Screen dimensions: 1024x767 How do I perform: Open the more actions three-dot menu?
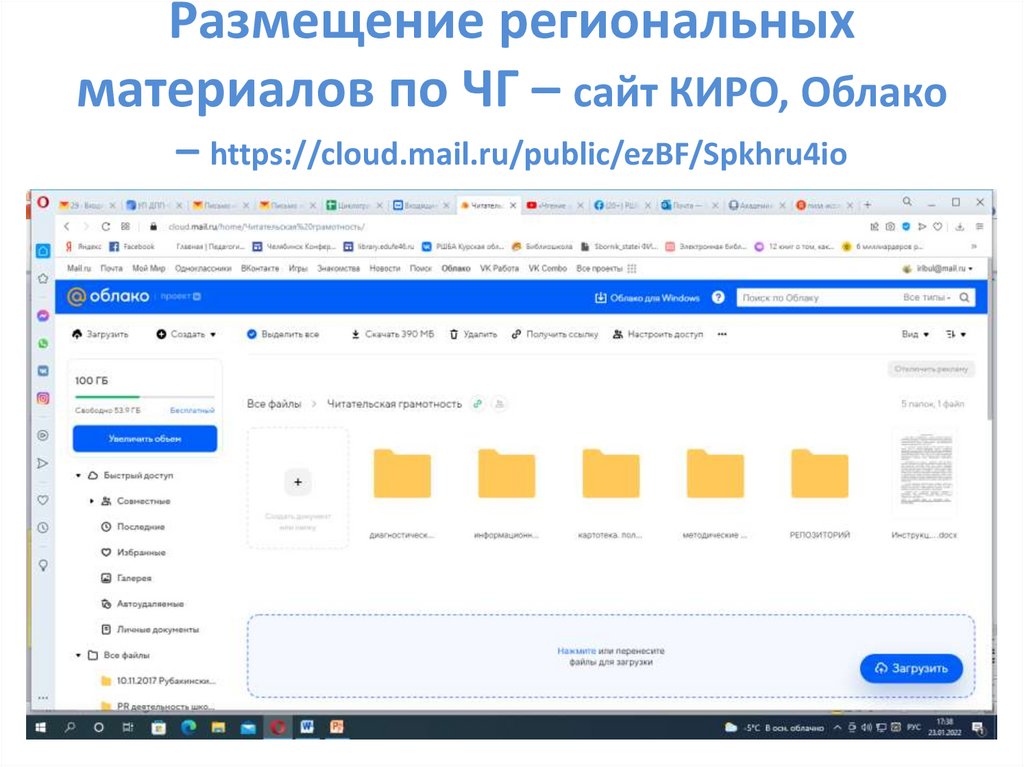722,335
